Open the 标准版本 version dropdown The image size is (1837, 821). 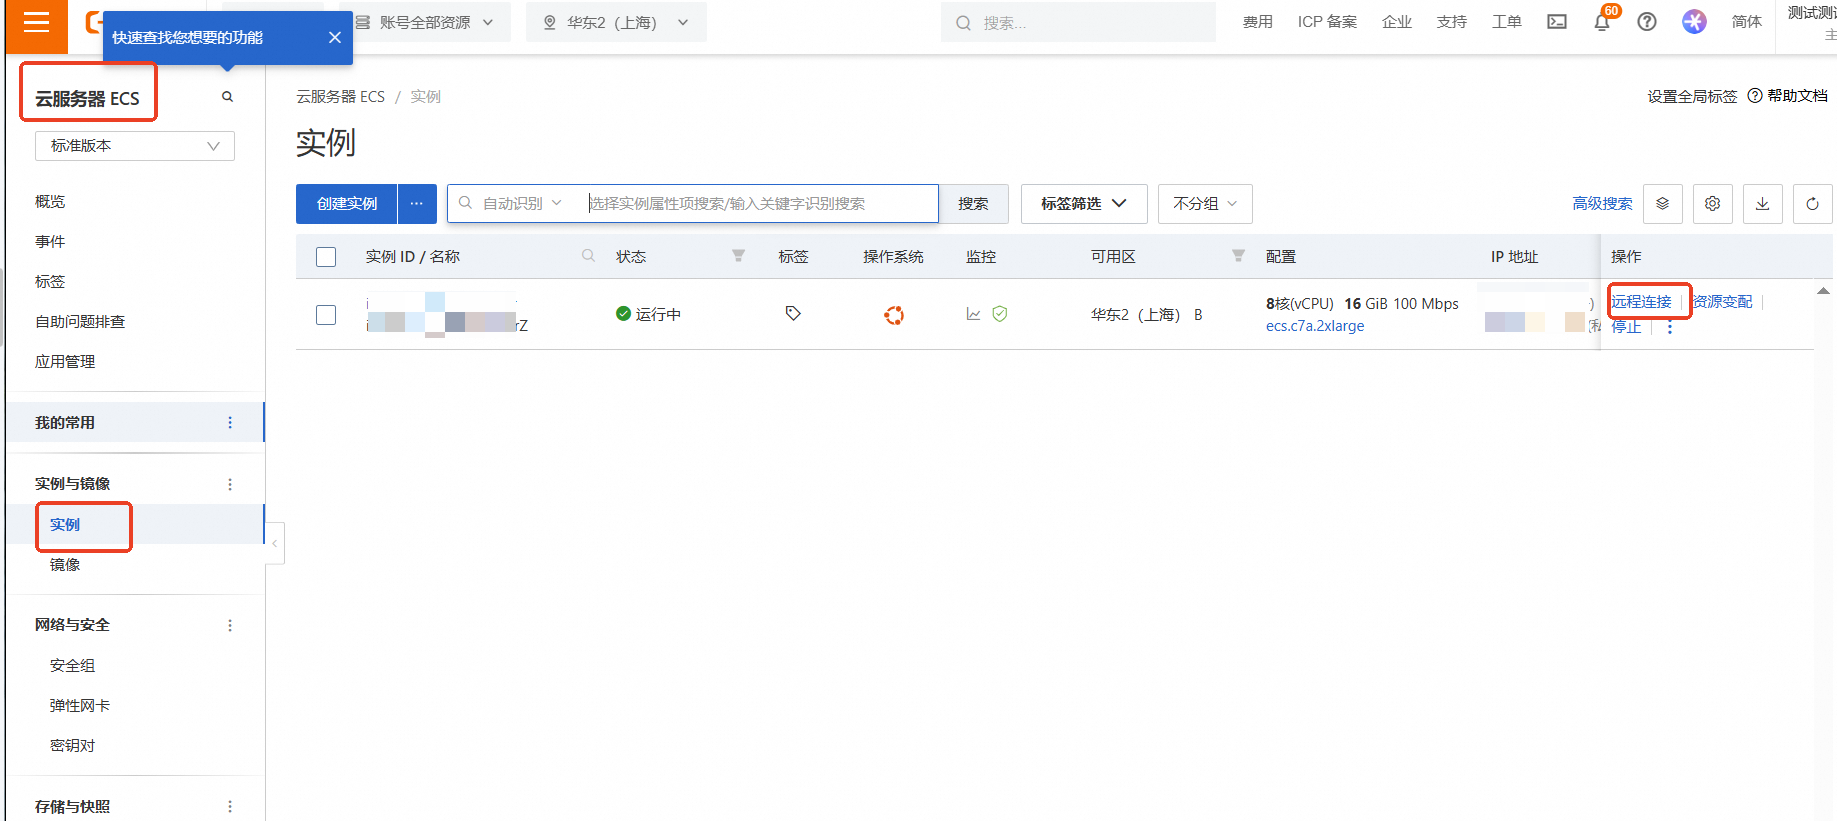click(x=135, y=146)
